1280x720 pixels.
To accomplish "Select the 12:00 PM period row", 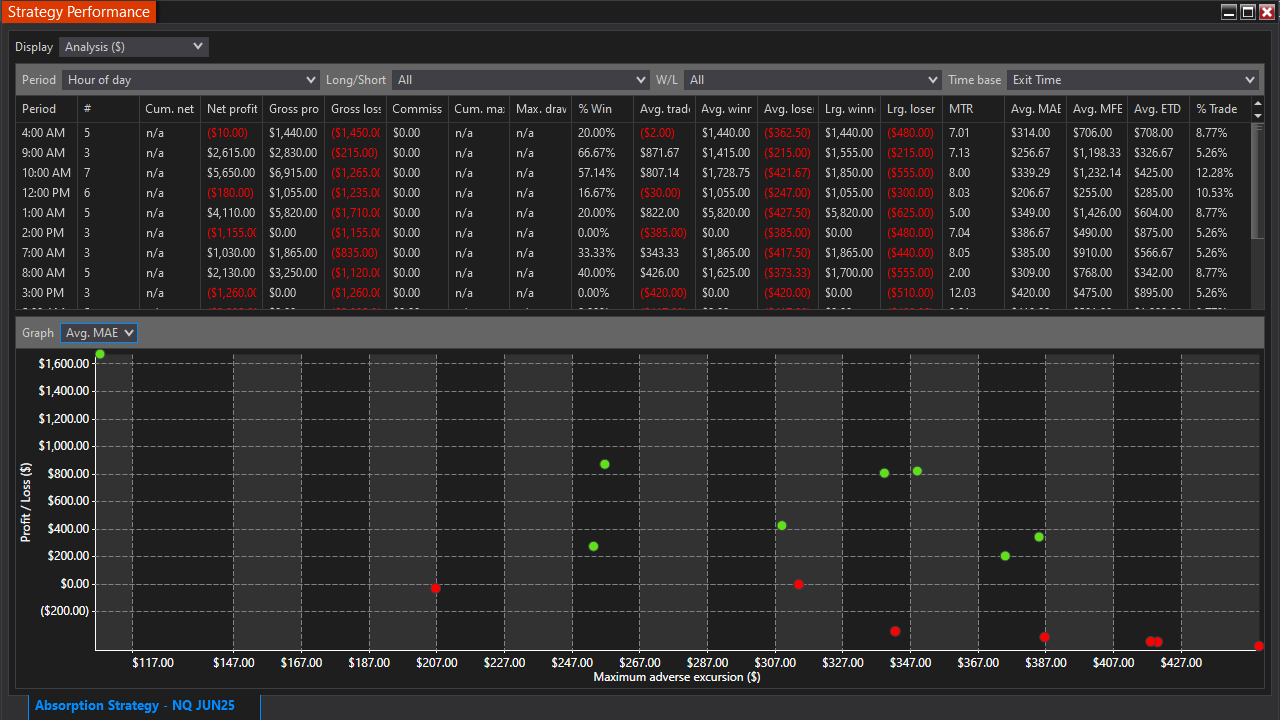I will click(x=633, y=193).
